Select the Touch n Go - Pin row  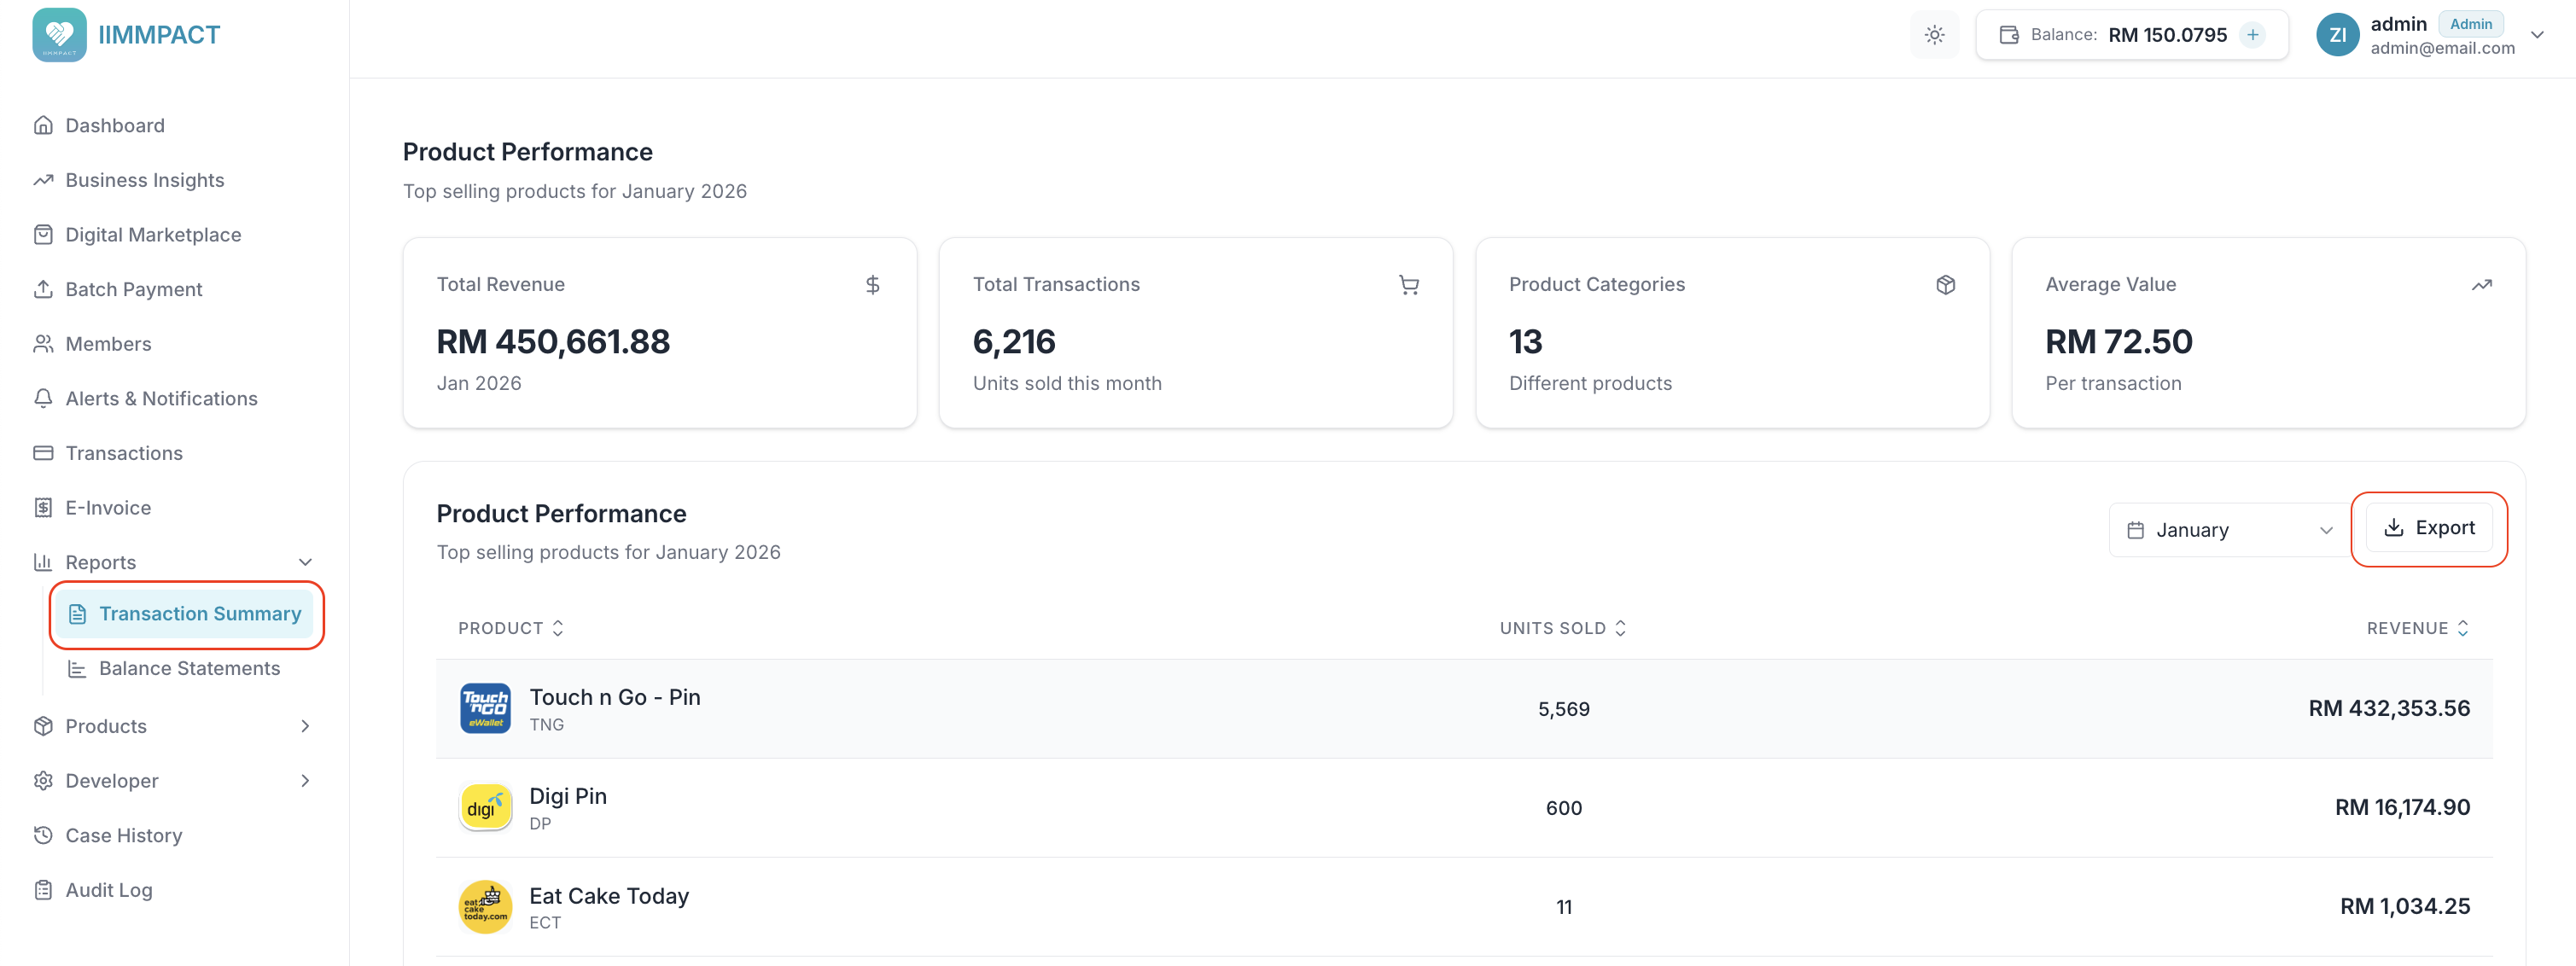1200,708
